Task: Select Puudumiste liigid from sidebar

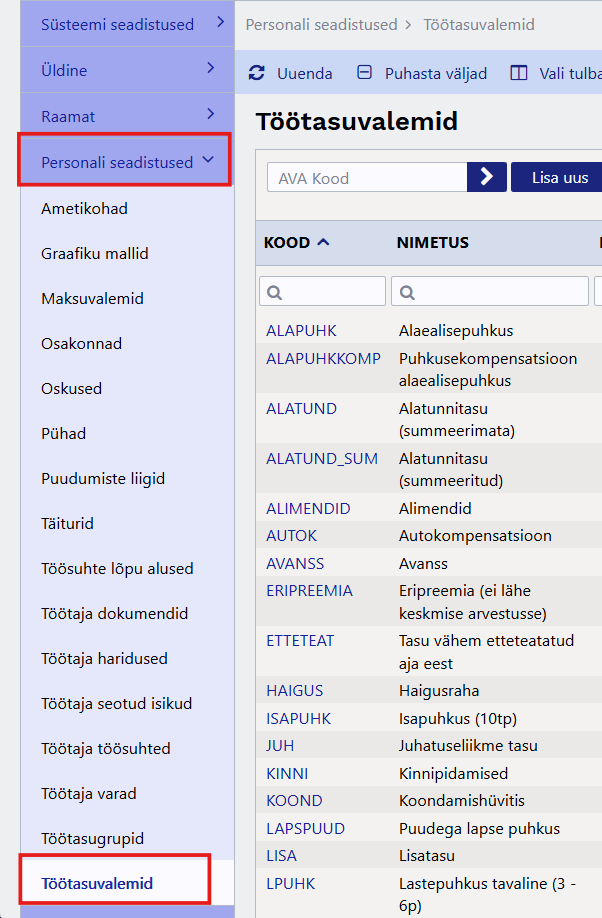Action: 103,479
